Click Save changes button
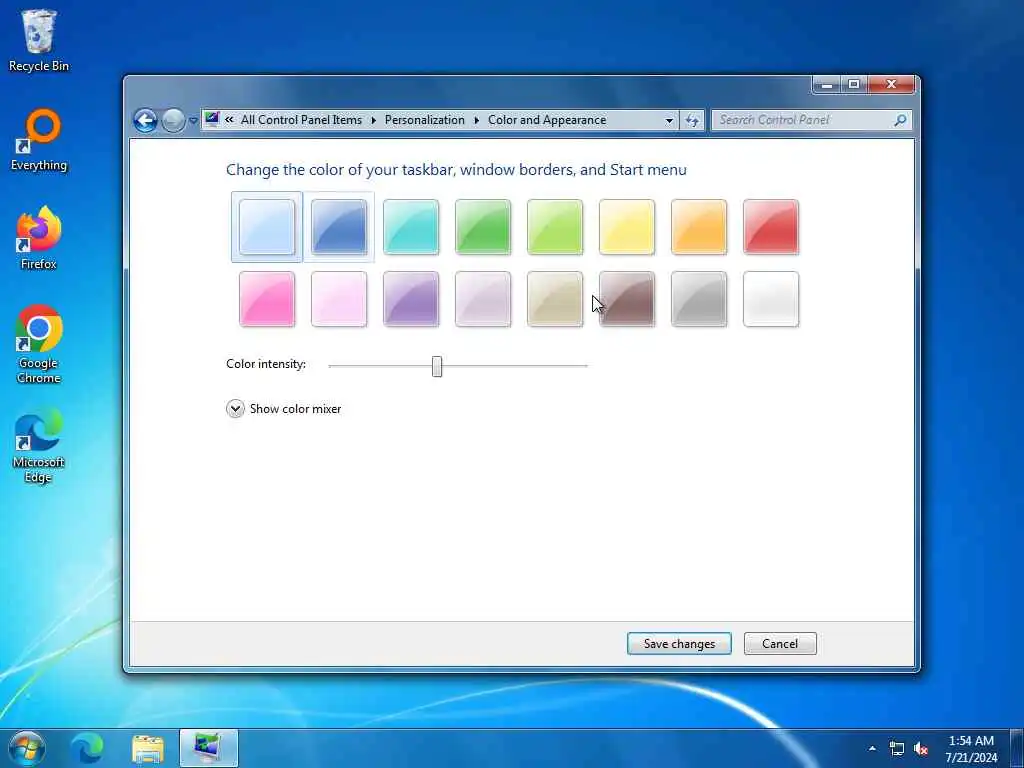1024x768 pixels. (679, 644)
